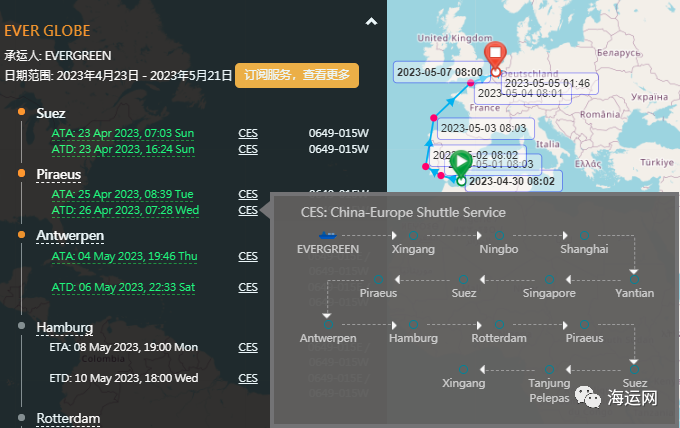Image resolution: width=680 pixels, height=428 pixels.
Task: Click the Piraeus orange bullet marker
Action: (x=21, y=173)
